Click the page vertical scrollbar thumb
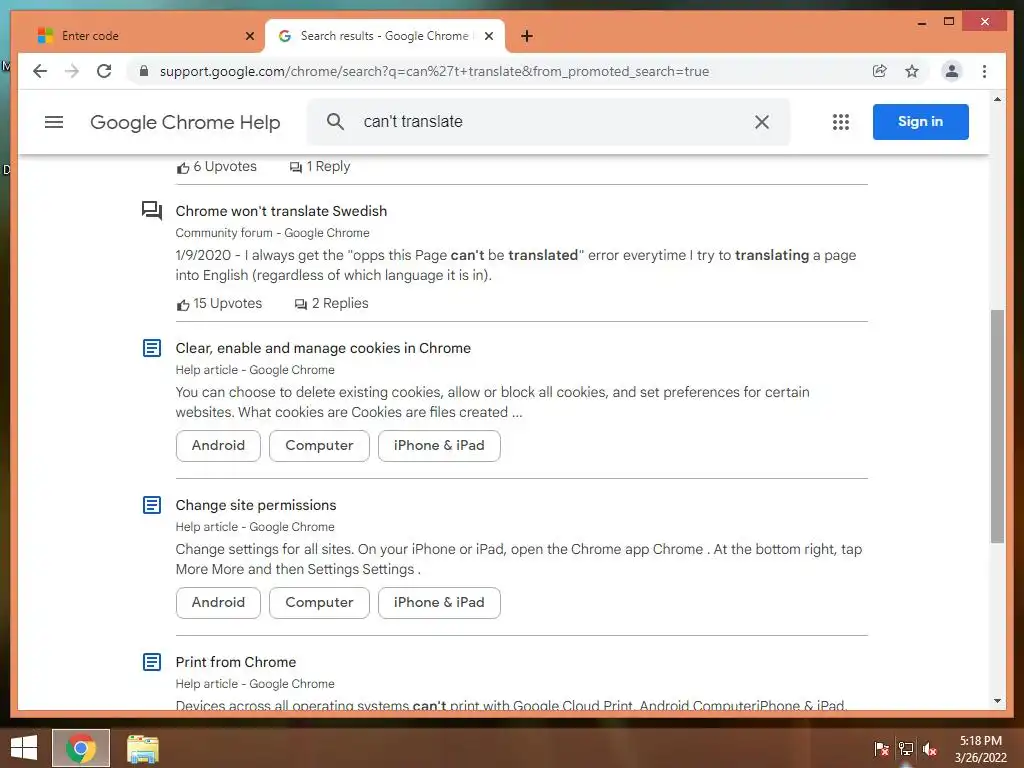Image resolution: width=1024 pixels, height=768 pixels. [997, 426]
